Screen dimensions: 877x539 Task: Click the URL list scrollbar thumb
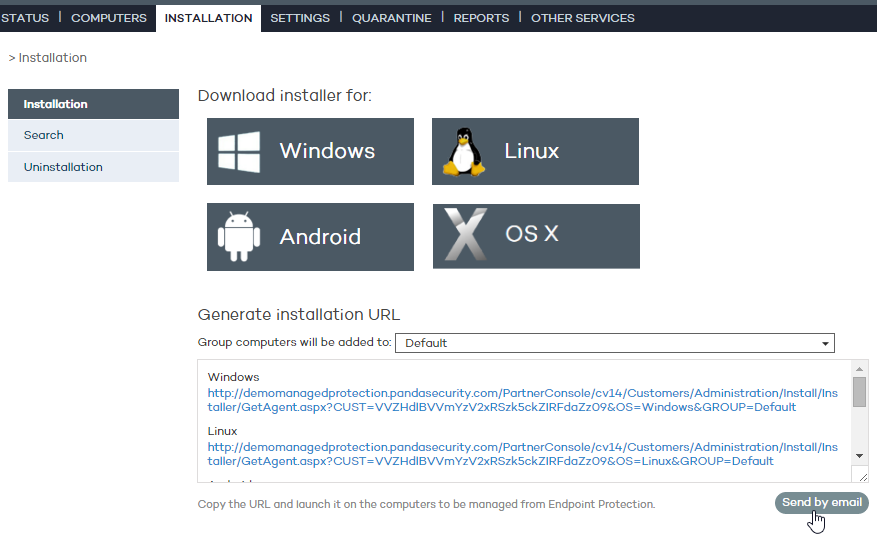click(x=860, y=392)
